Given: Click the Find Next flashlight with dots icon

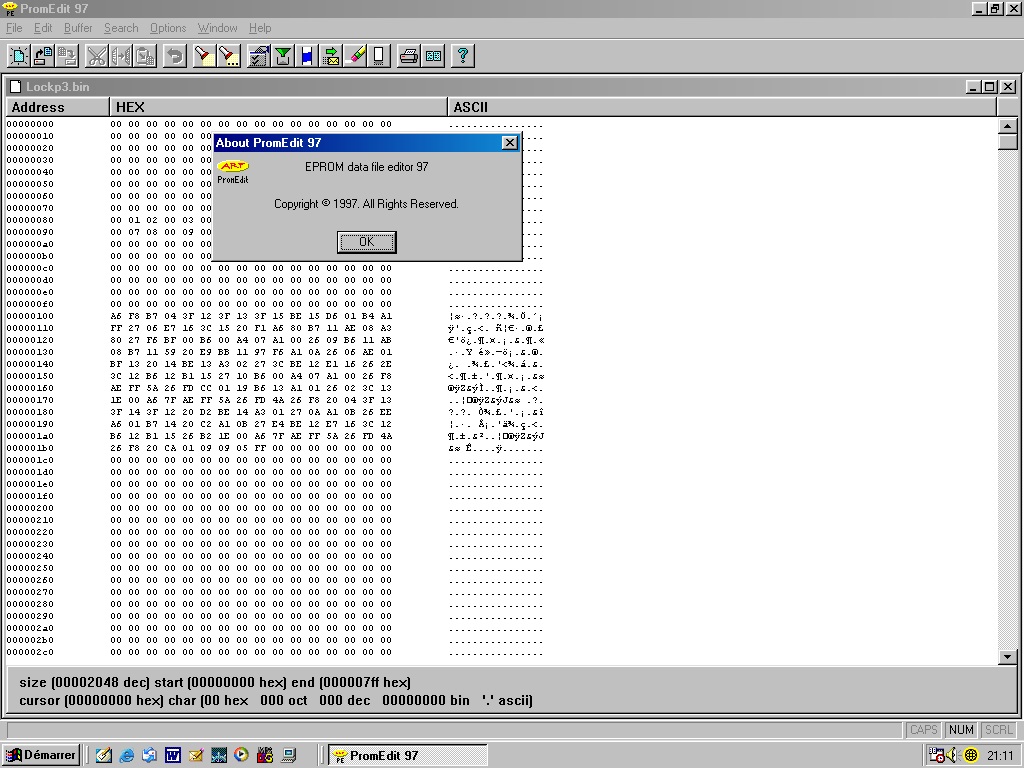Looking at the screenshot, I should coord(229,56).
